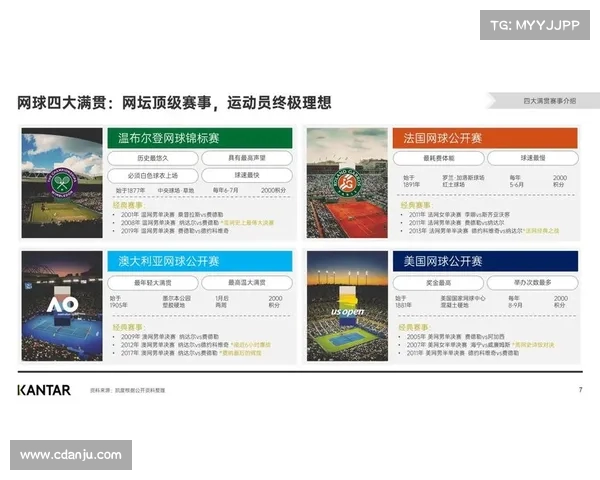This screenshot has height=480, width=600.
Task: Select the 具有最高声望 pill tag
Action: [247, 158]
